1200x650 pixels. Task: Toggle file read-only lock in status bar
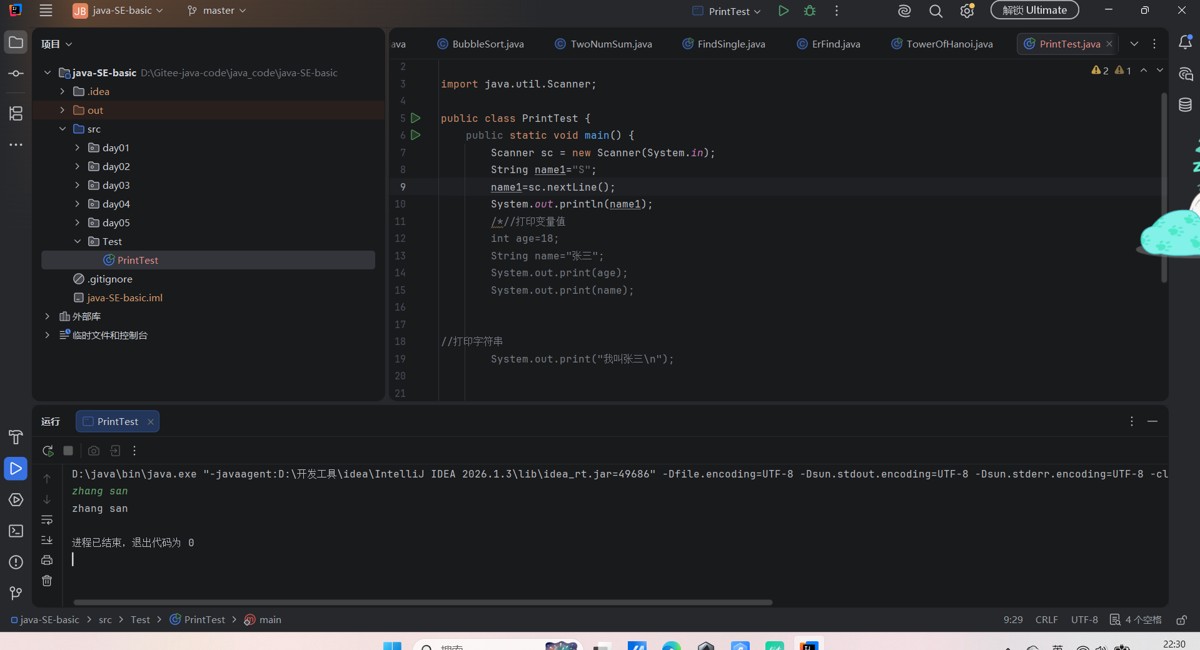tap(1181, 620)
